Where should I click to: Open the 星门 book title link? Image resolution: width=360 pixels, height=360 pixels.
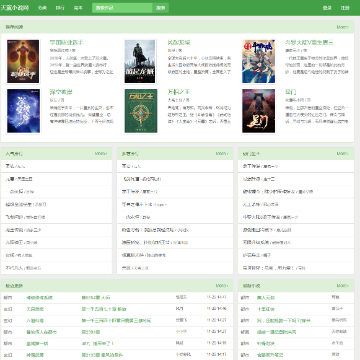click(290, 92)
